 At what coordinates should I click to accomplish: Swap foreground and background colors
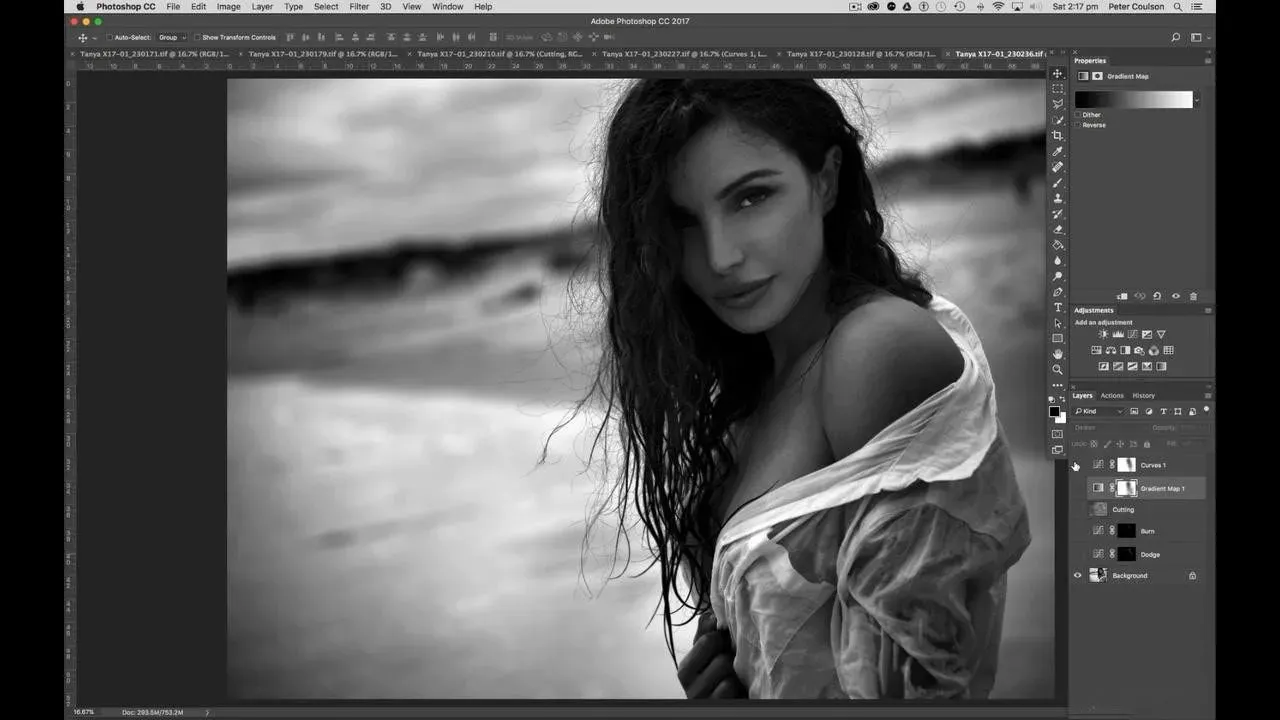point(1063,400)
